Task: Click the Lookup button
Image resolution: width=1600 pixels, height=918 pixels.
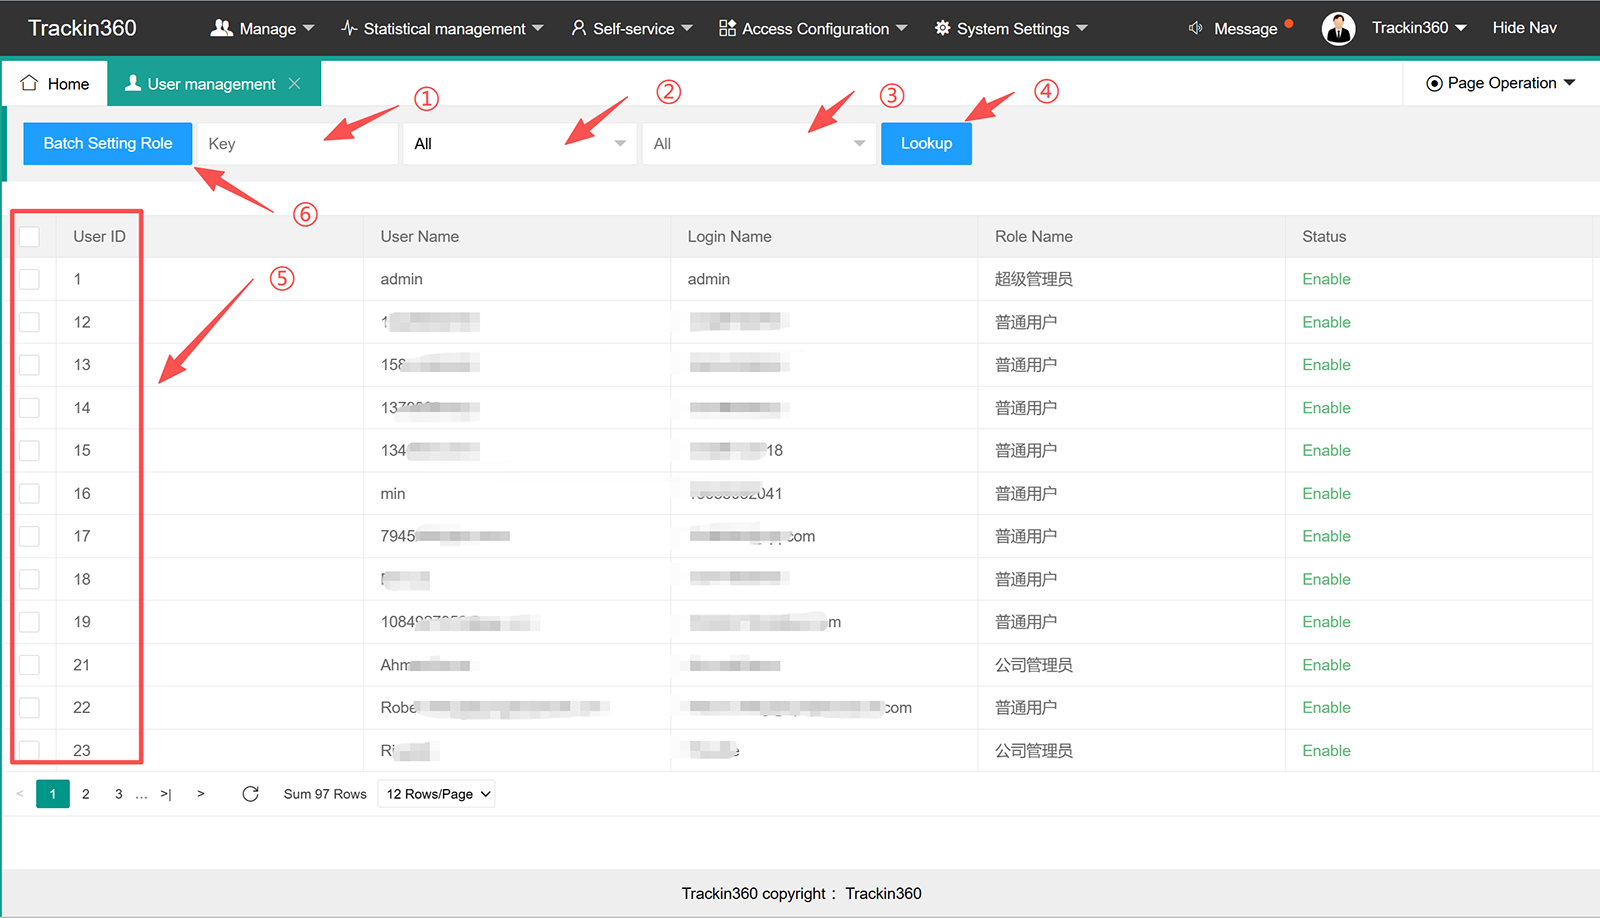Action: (926, 143)
